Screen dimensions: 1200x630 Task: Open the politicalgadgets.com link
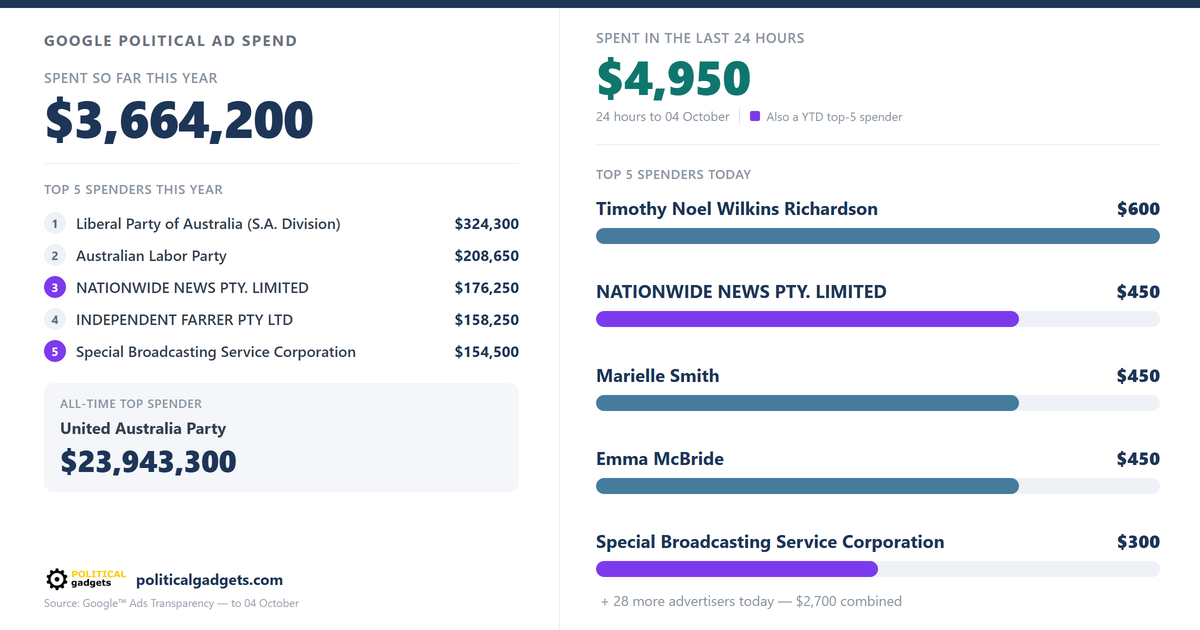pyautogui.click(x=209, y=580)
